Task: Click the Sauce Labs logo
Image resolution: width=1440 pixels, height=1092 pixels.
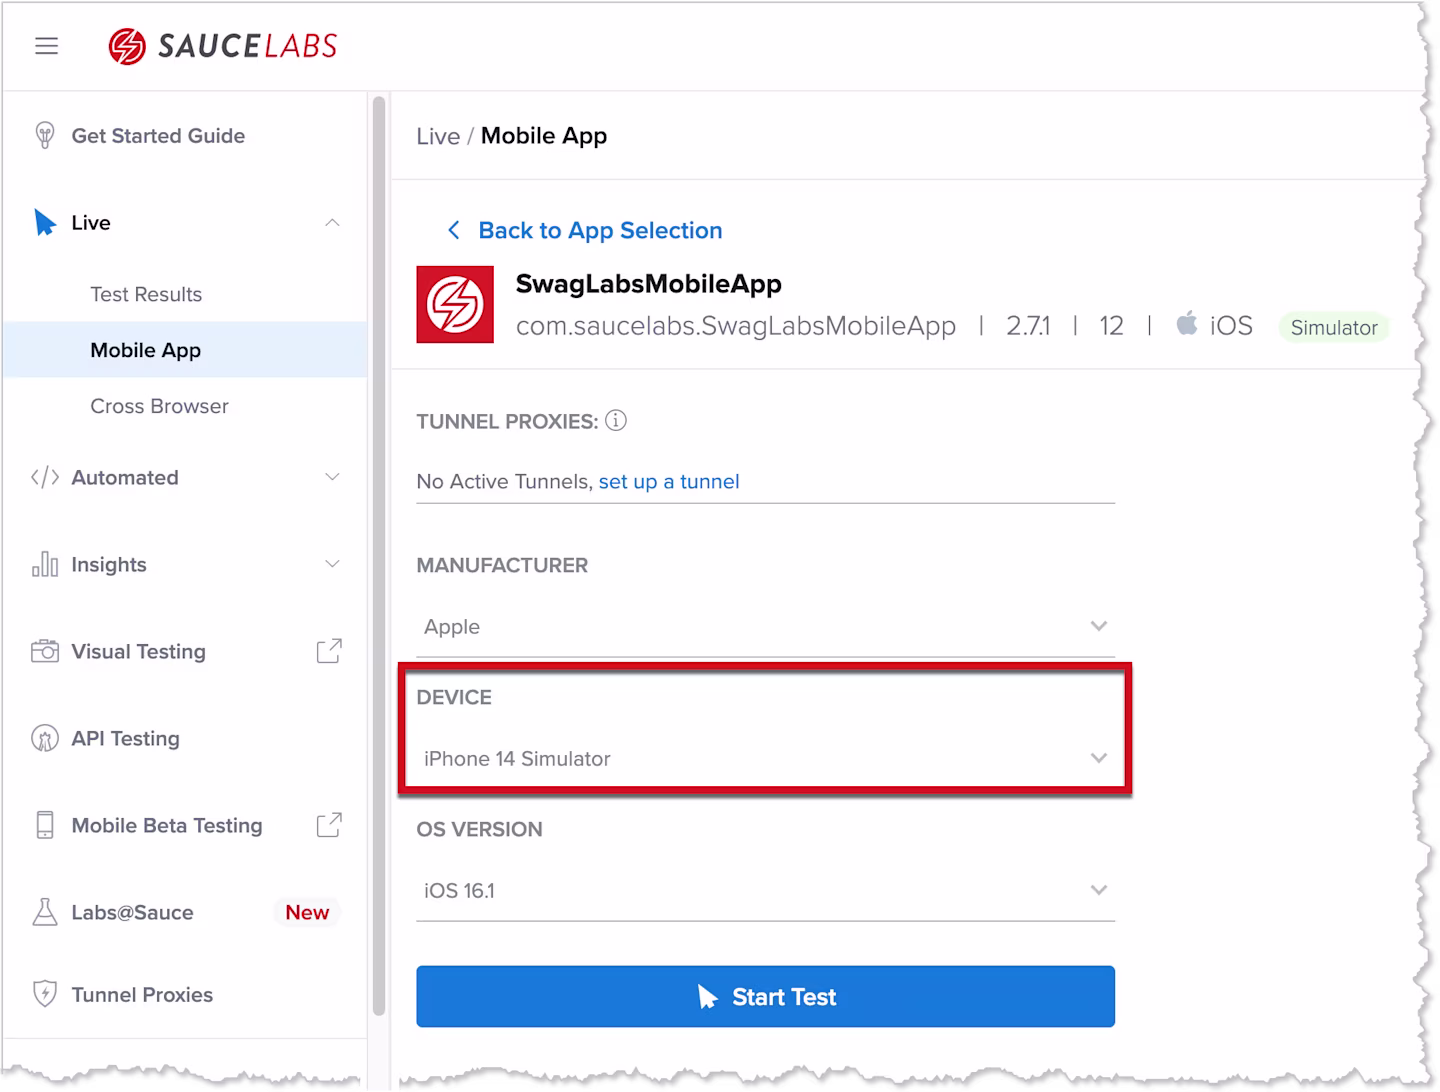Action: tap(223, 46)
